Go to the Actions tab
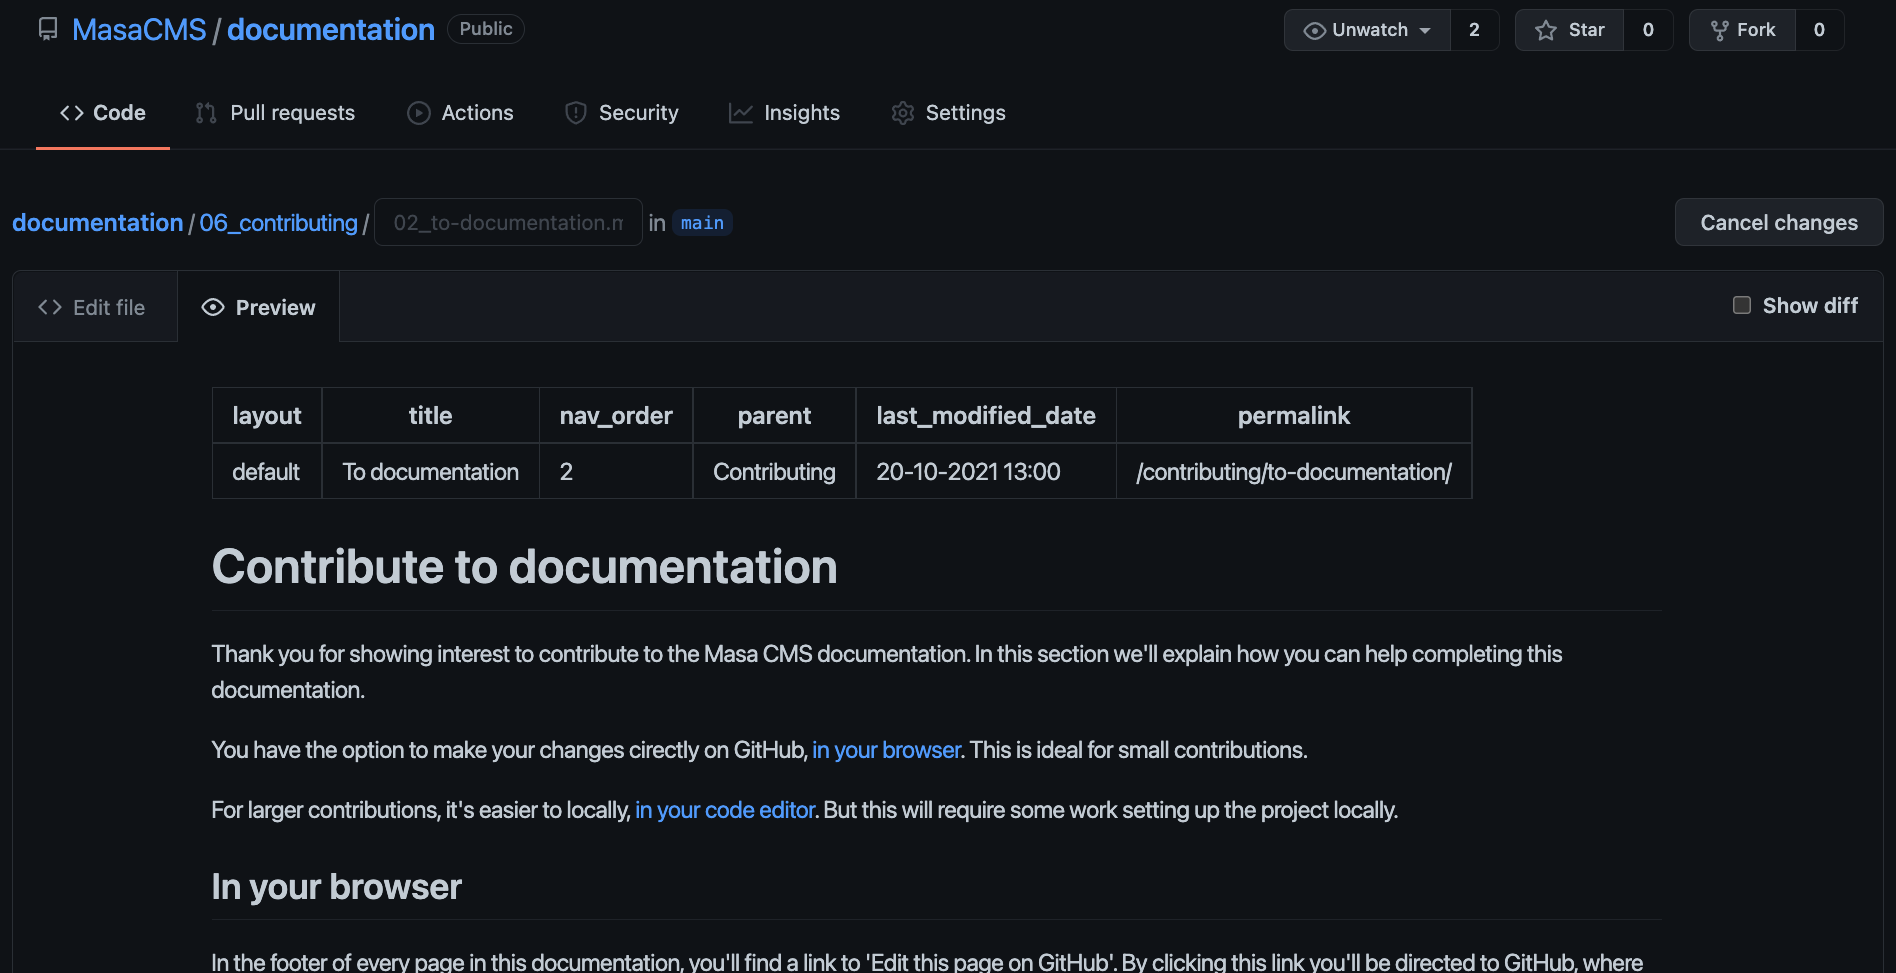This screenshot has width=1896, height=973. [460, 113]
